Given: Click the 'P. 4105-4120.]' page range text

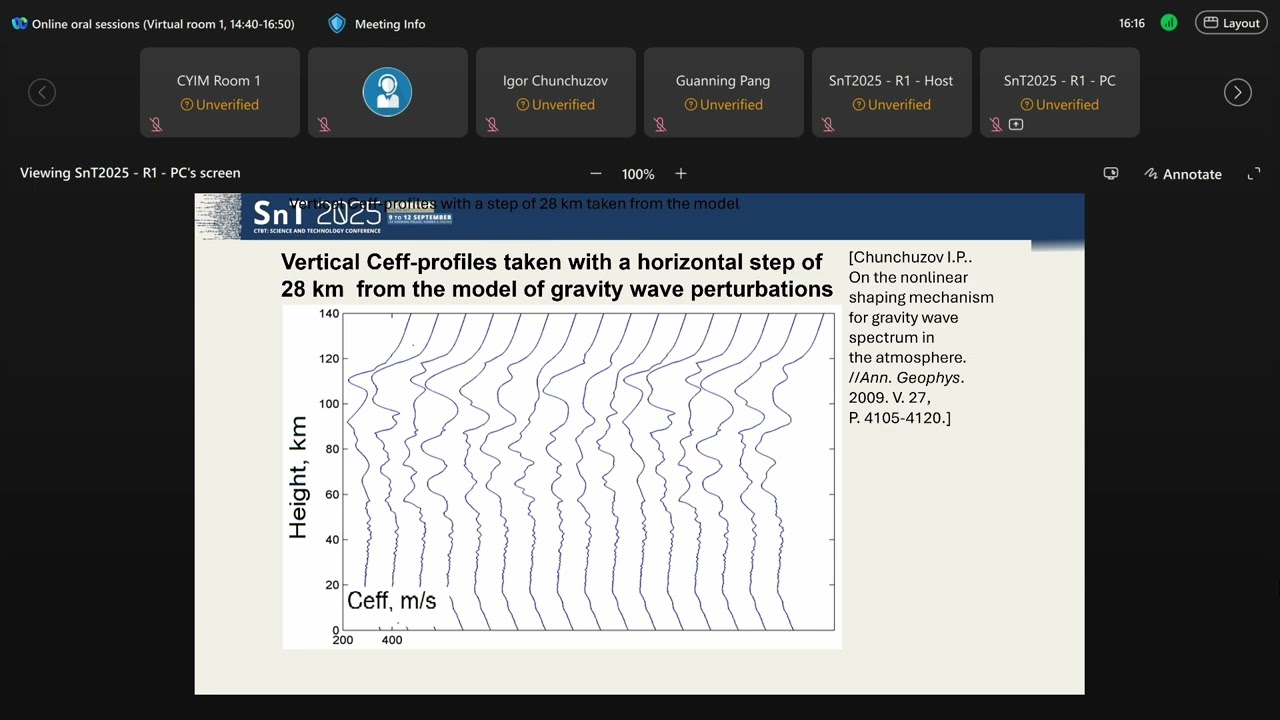Looking at the screenshot, I should pyautogui.click(x=900, y=418).
